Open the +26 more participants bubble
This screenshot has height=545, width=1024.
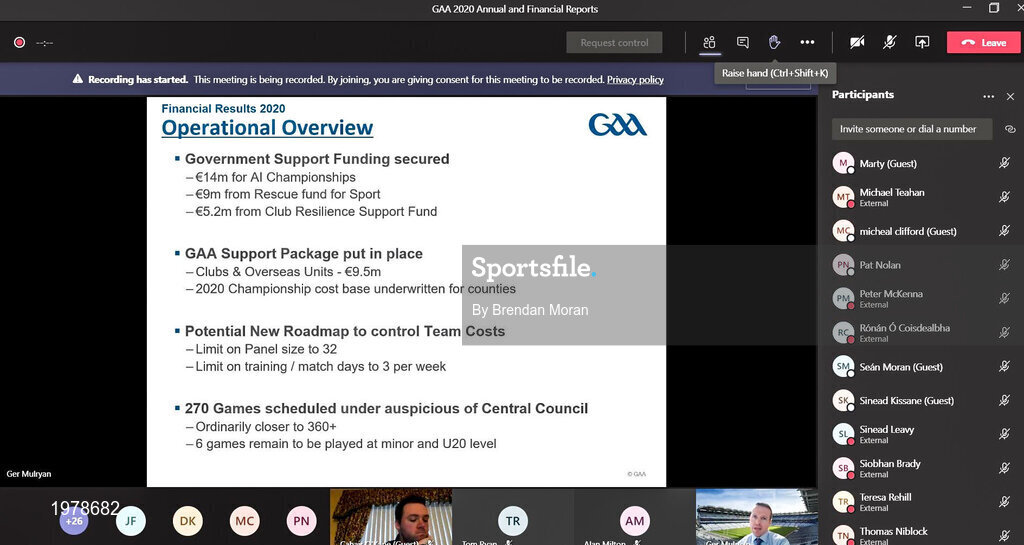[74, 521]
